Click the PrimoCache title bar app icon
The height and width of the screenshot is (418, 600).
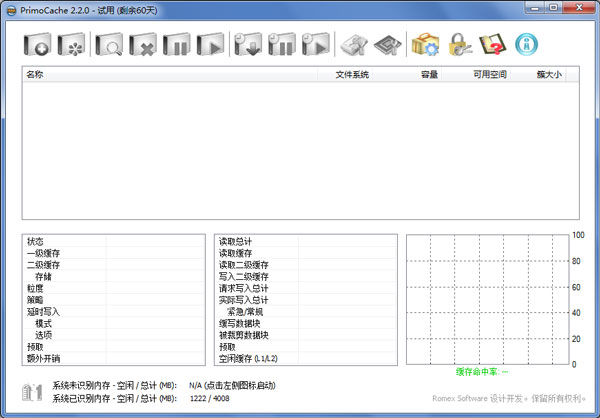coord(12,10)
